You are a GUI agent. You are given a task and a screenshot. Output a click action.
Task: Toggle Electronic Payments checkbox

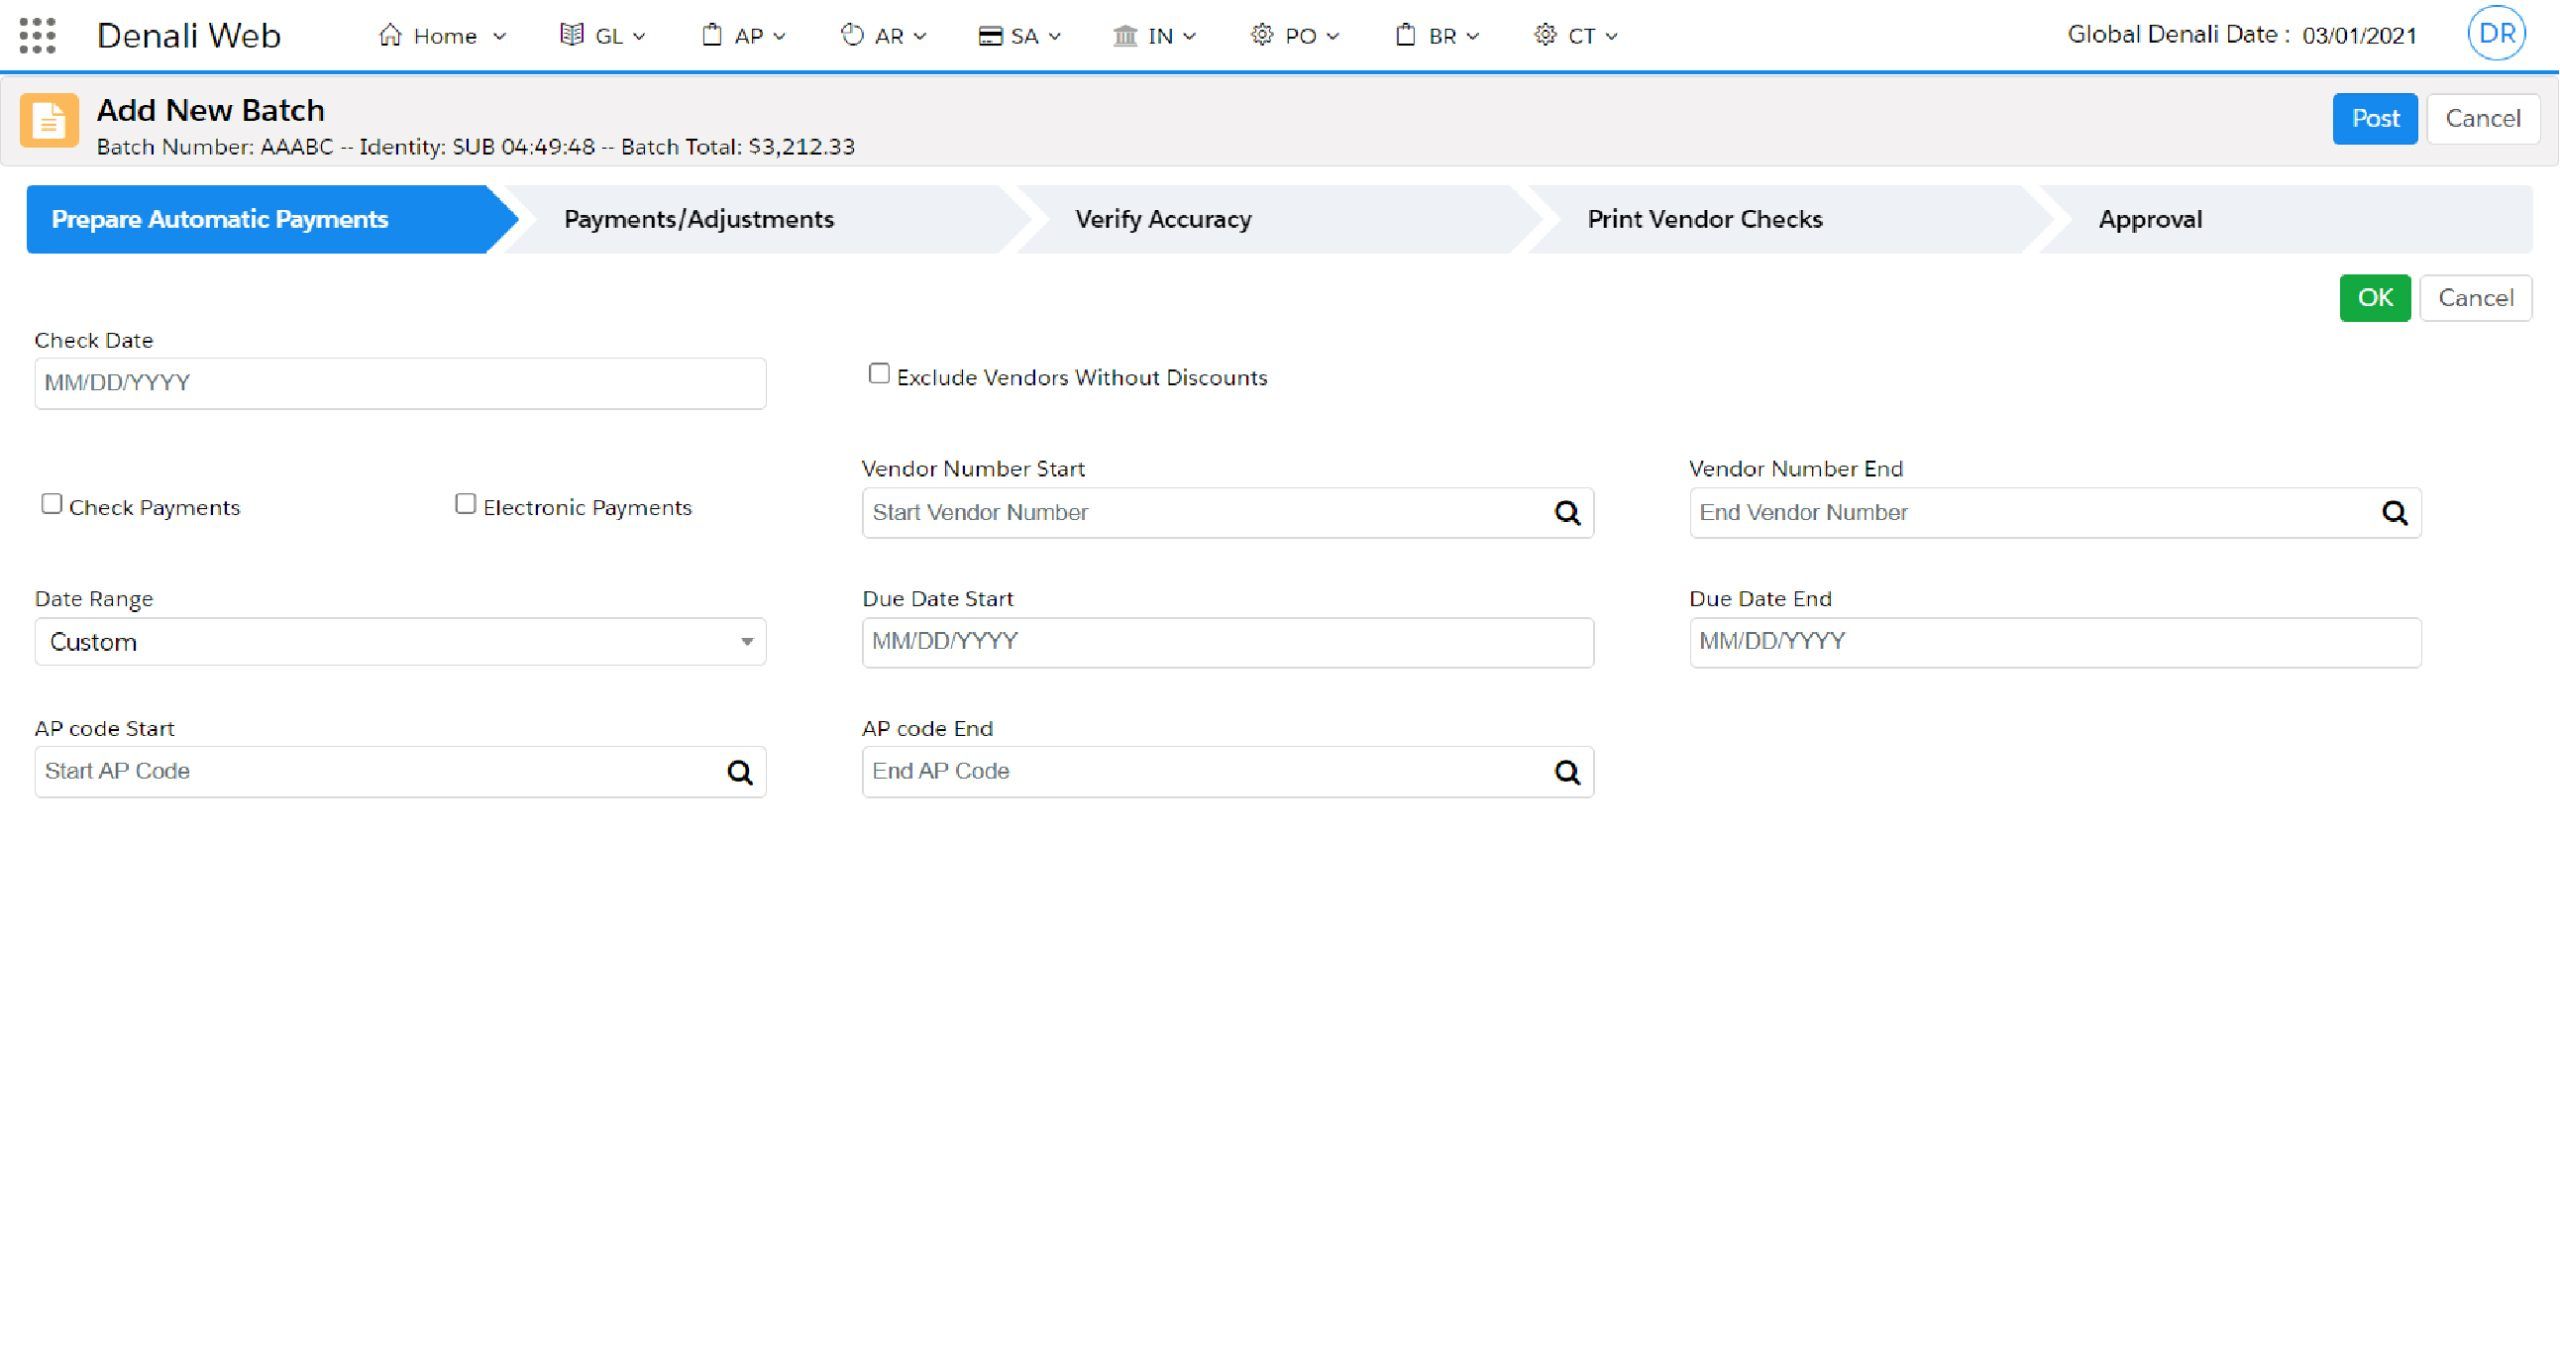[x=465, y=504]
